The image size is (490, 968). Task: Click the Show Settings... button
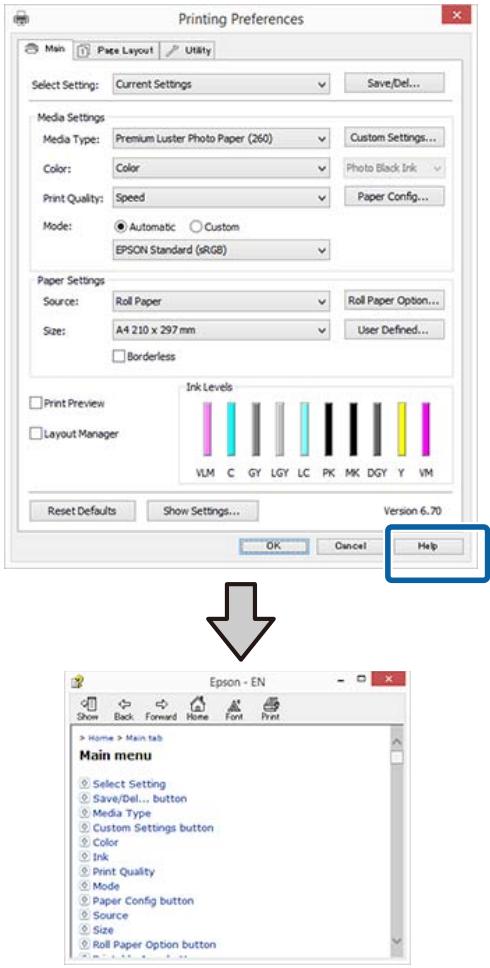pyautogui.click(x=201, y=511)
